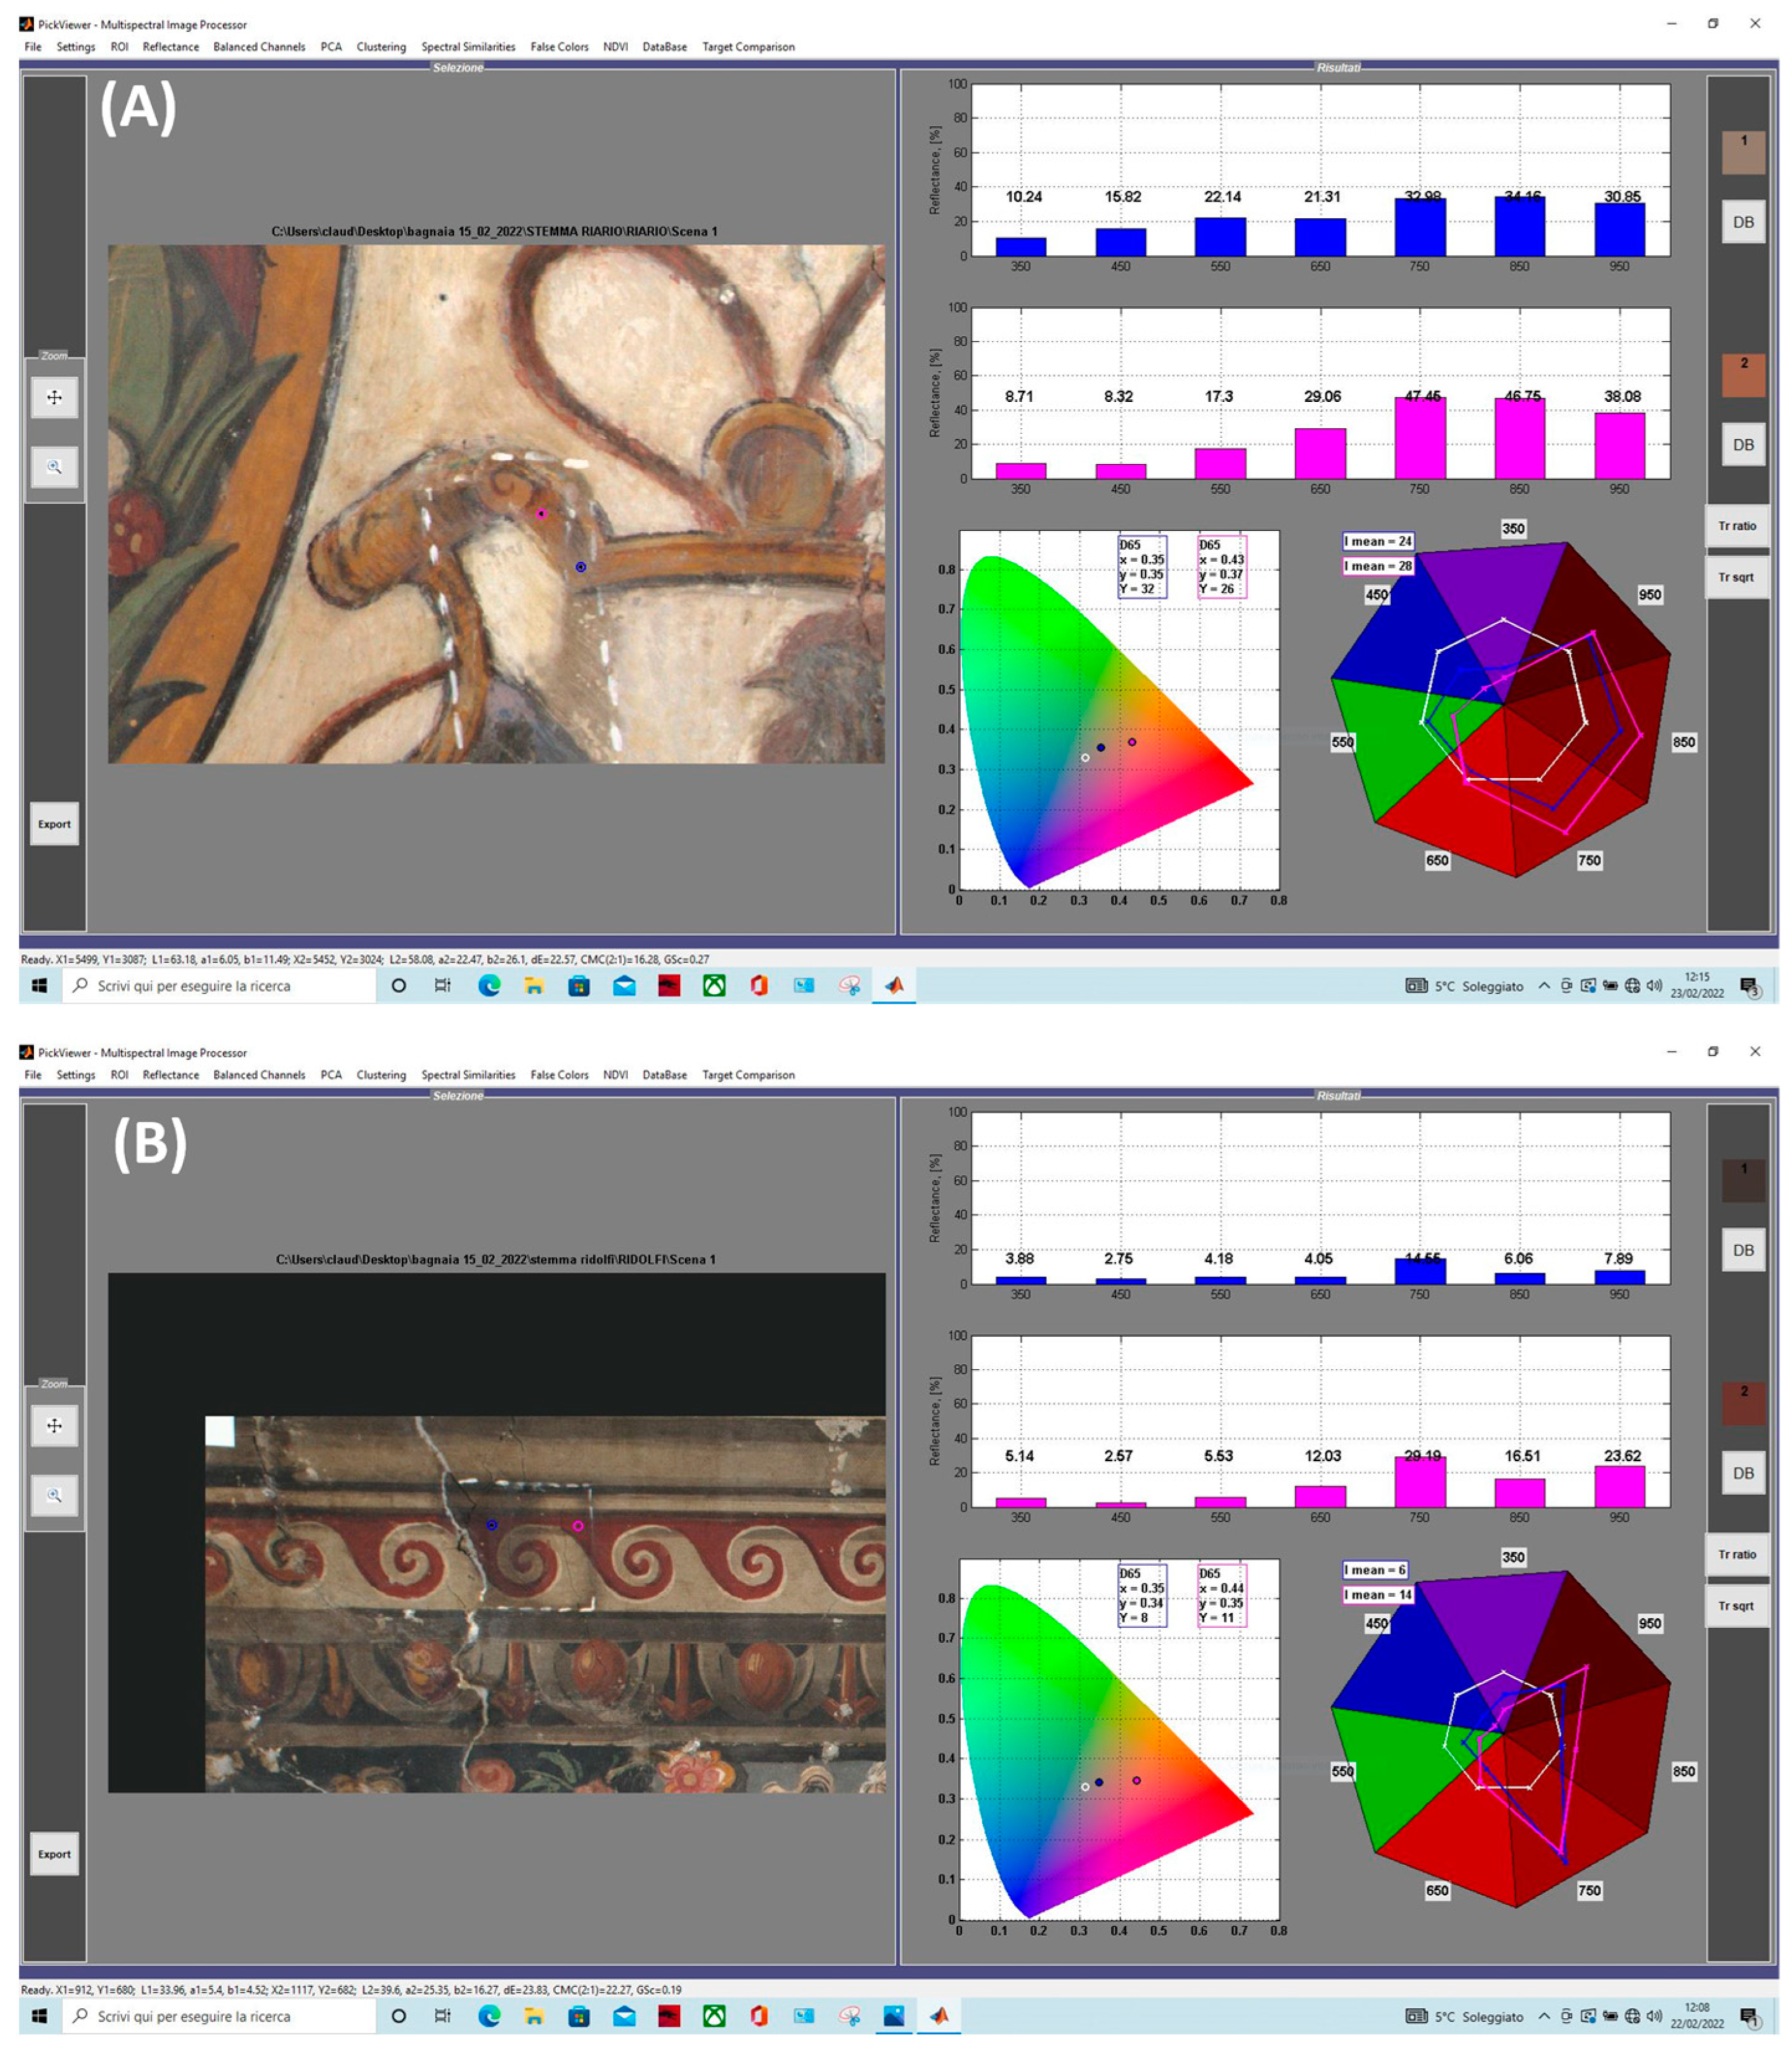This screenshot has width=1792, height=2049.
Task: Open File Explorer from the 12:08 taskbar
Action: [x=534, y=2015]
